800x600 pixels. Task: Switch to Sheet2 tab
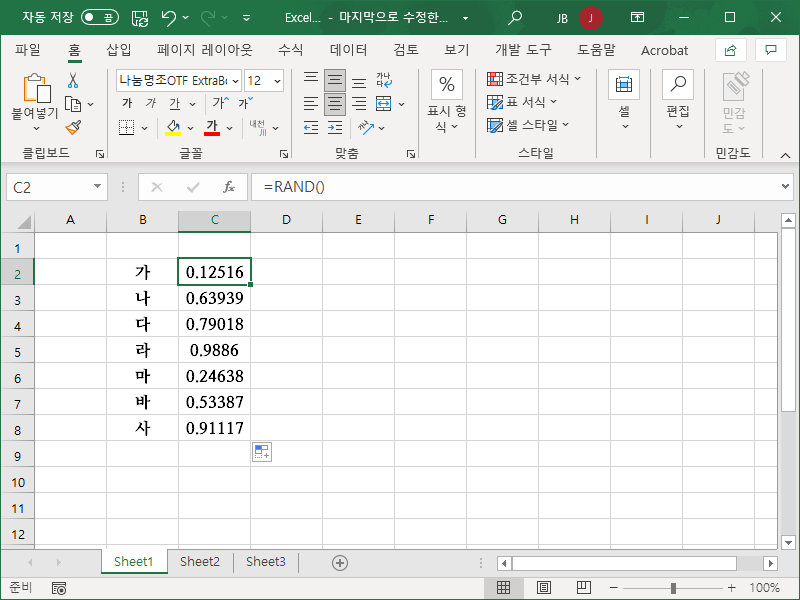tap(199, 562)
